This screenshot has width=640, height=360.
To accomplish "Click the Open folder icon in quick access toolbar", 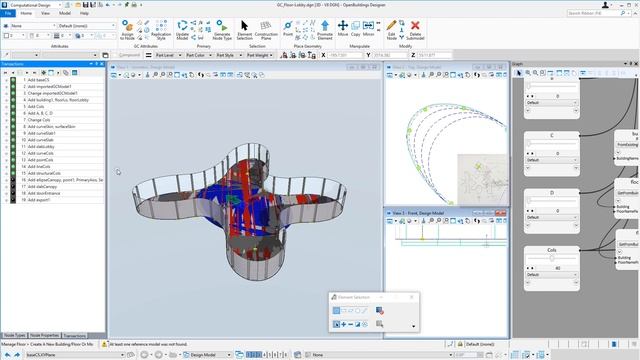I will [x=78, y=5].
